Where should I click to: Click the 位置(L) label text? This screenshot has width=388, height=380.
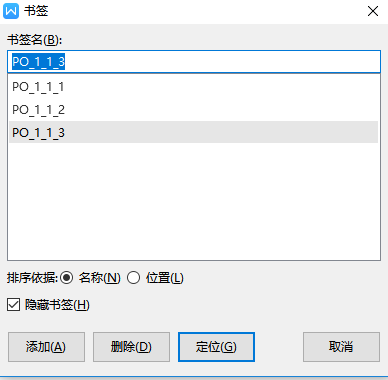(164, 278)
